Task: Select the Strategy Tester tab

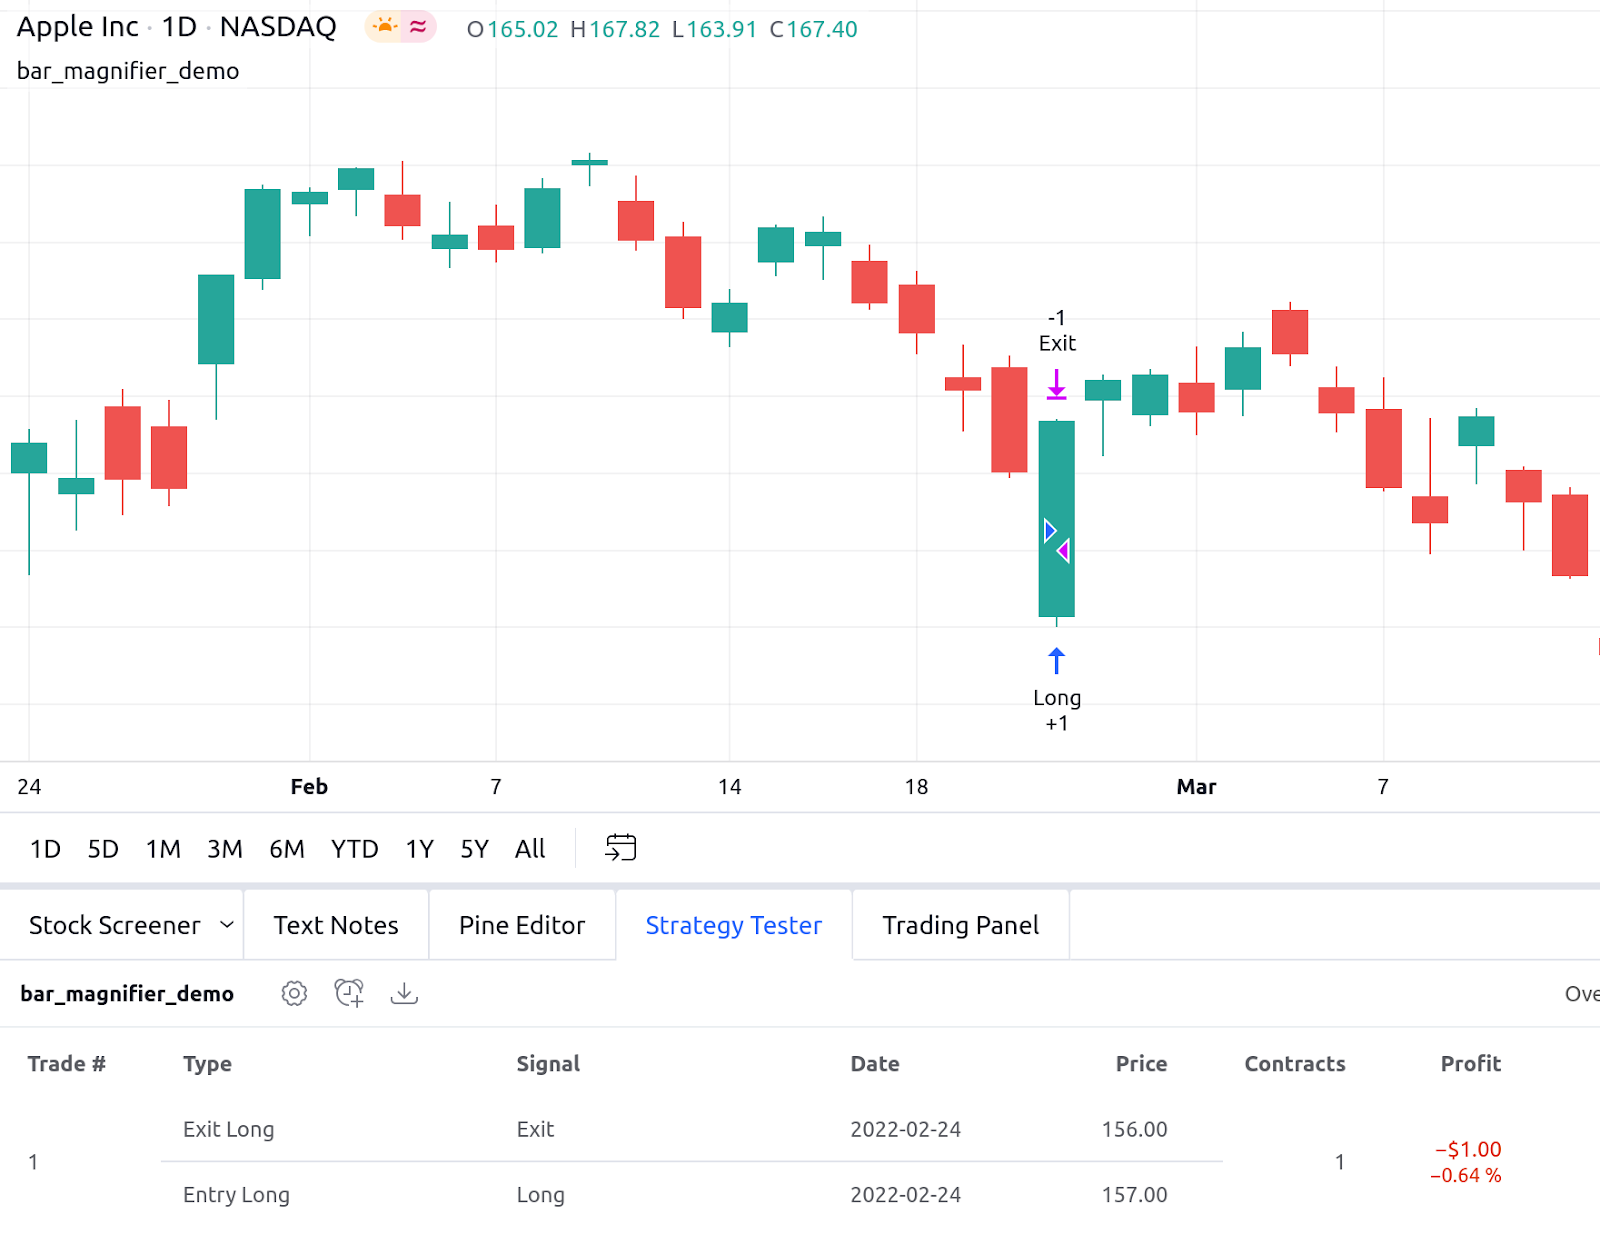Action: (x=733, y=925)
